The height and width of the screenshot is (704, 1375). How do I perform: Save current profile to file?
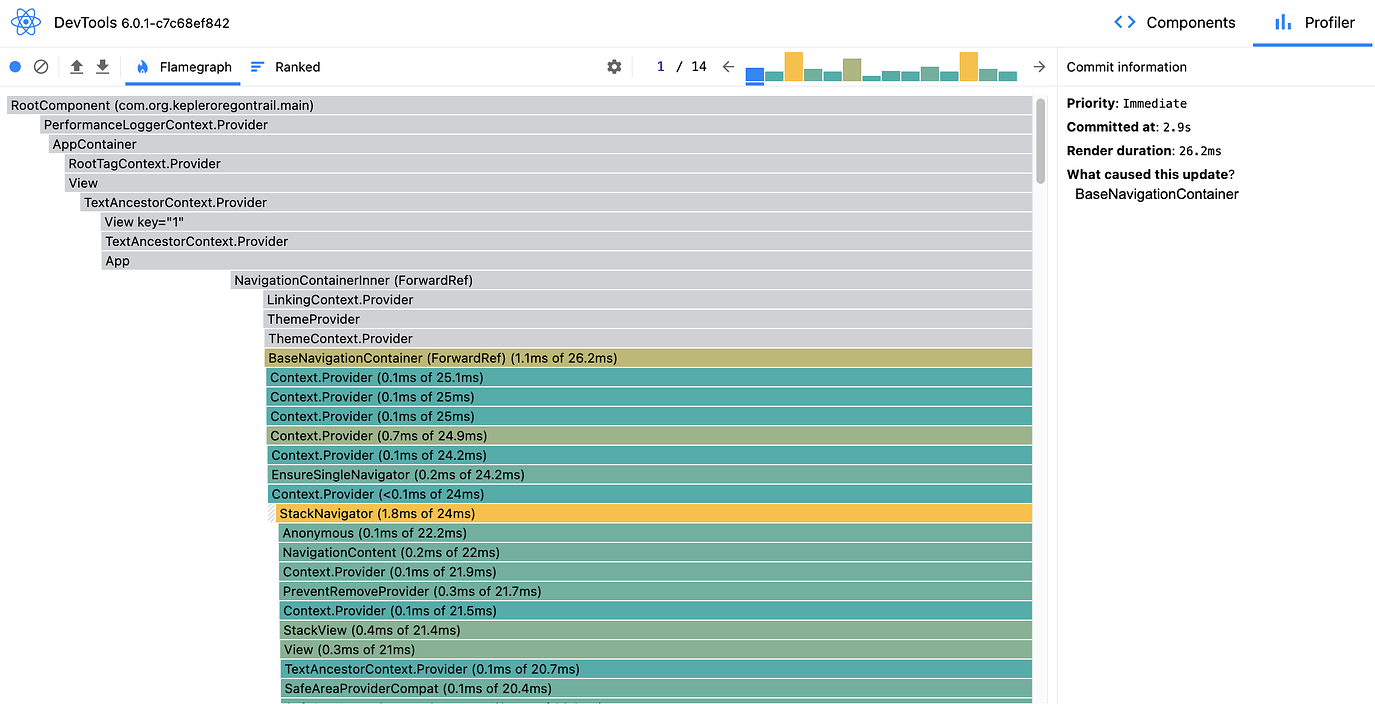click(103, 66)
